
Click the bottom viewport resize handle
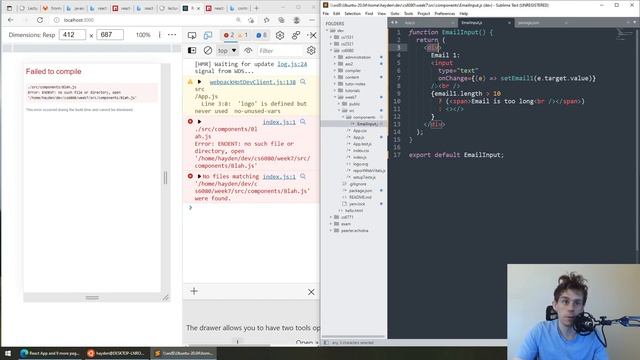point(92,298)
